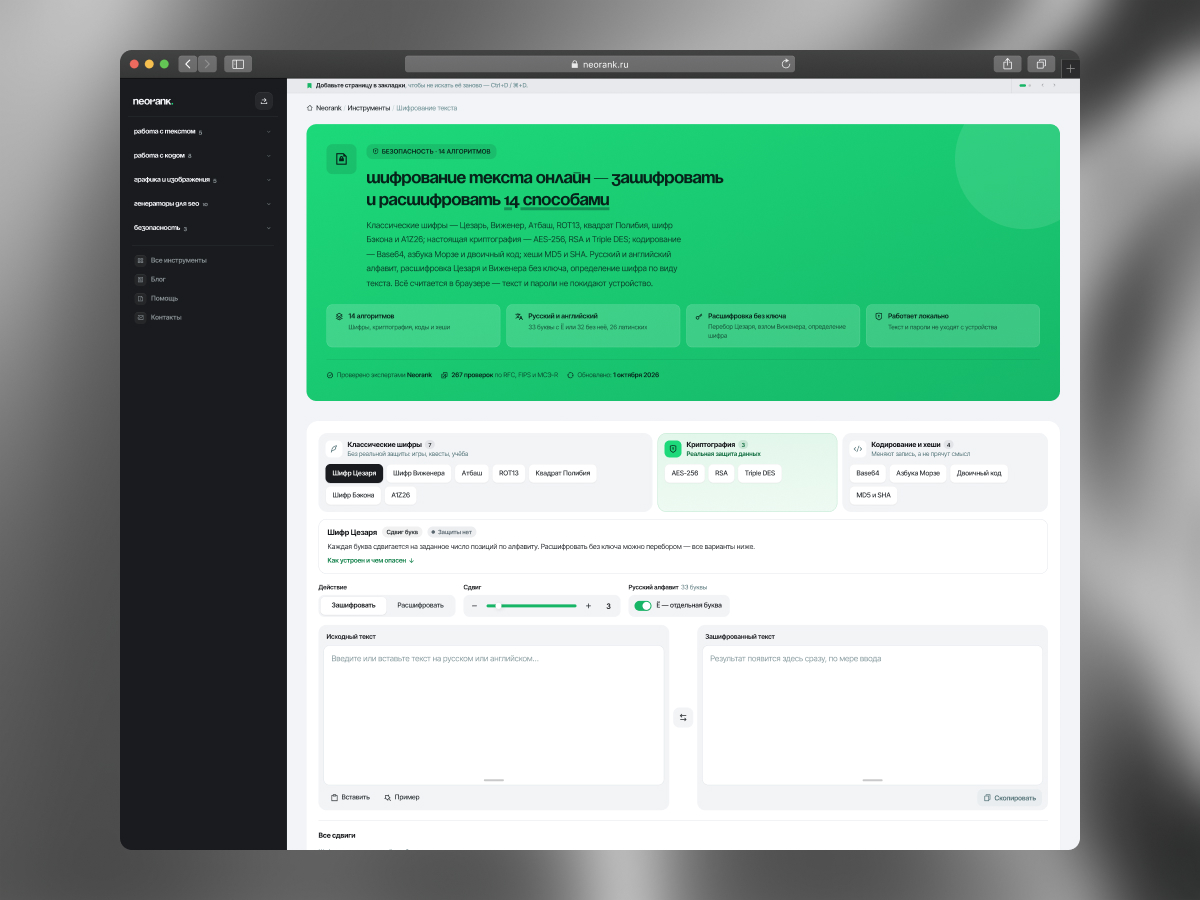
Task: Expand 'Как устроен и чем опасен' details
Action: [x=371, y=561]
